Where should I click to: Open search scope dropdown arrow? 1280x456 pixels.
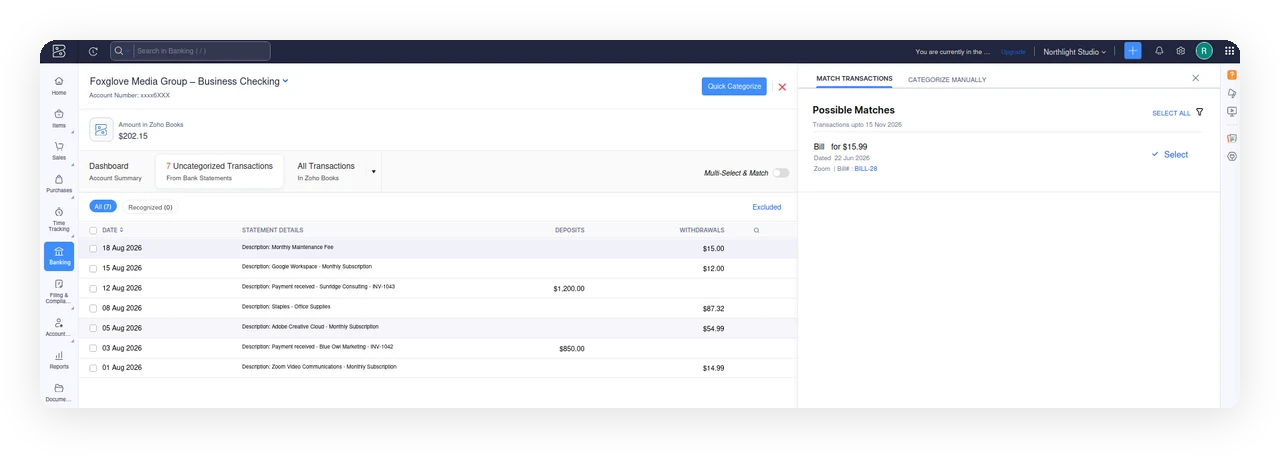(x=128, y=51)
